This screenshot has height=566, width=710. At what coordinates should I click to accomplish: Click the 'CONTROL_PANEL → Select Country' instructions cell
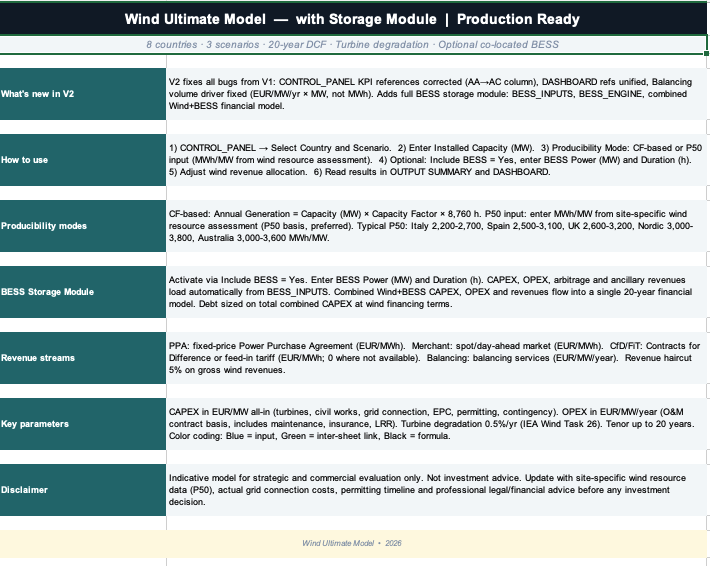pyautogui.click(x=437, y=160)
